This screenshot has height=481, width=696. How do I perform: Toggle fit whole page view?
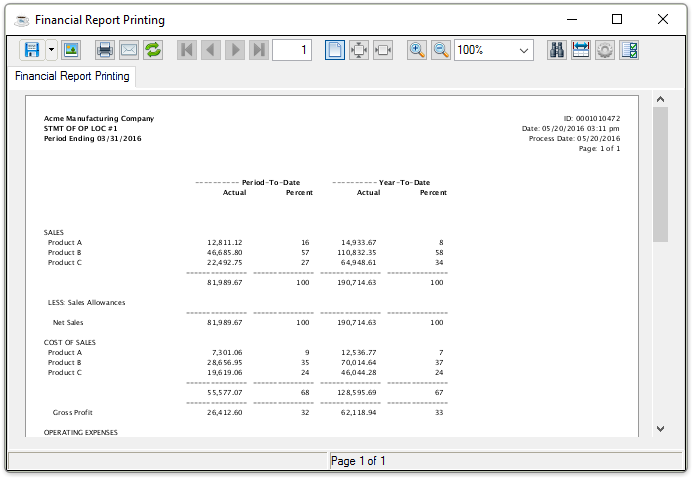point(359,50)
